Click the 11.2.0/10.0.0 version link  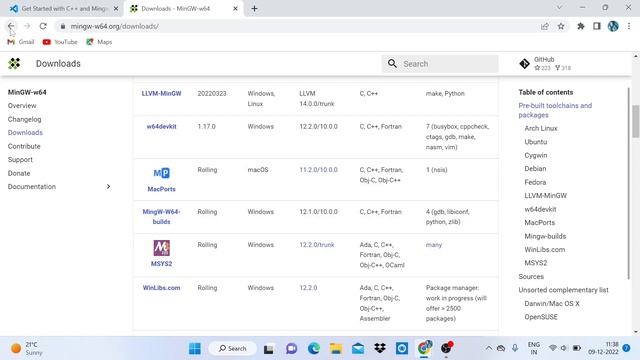tap(318, 170)
